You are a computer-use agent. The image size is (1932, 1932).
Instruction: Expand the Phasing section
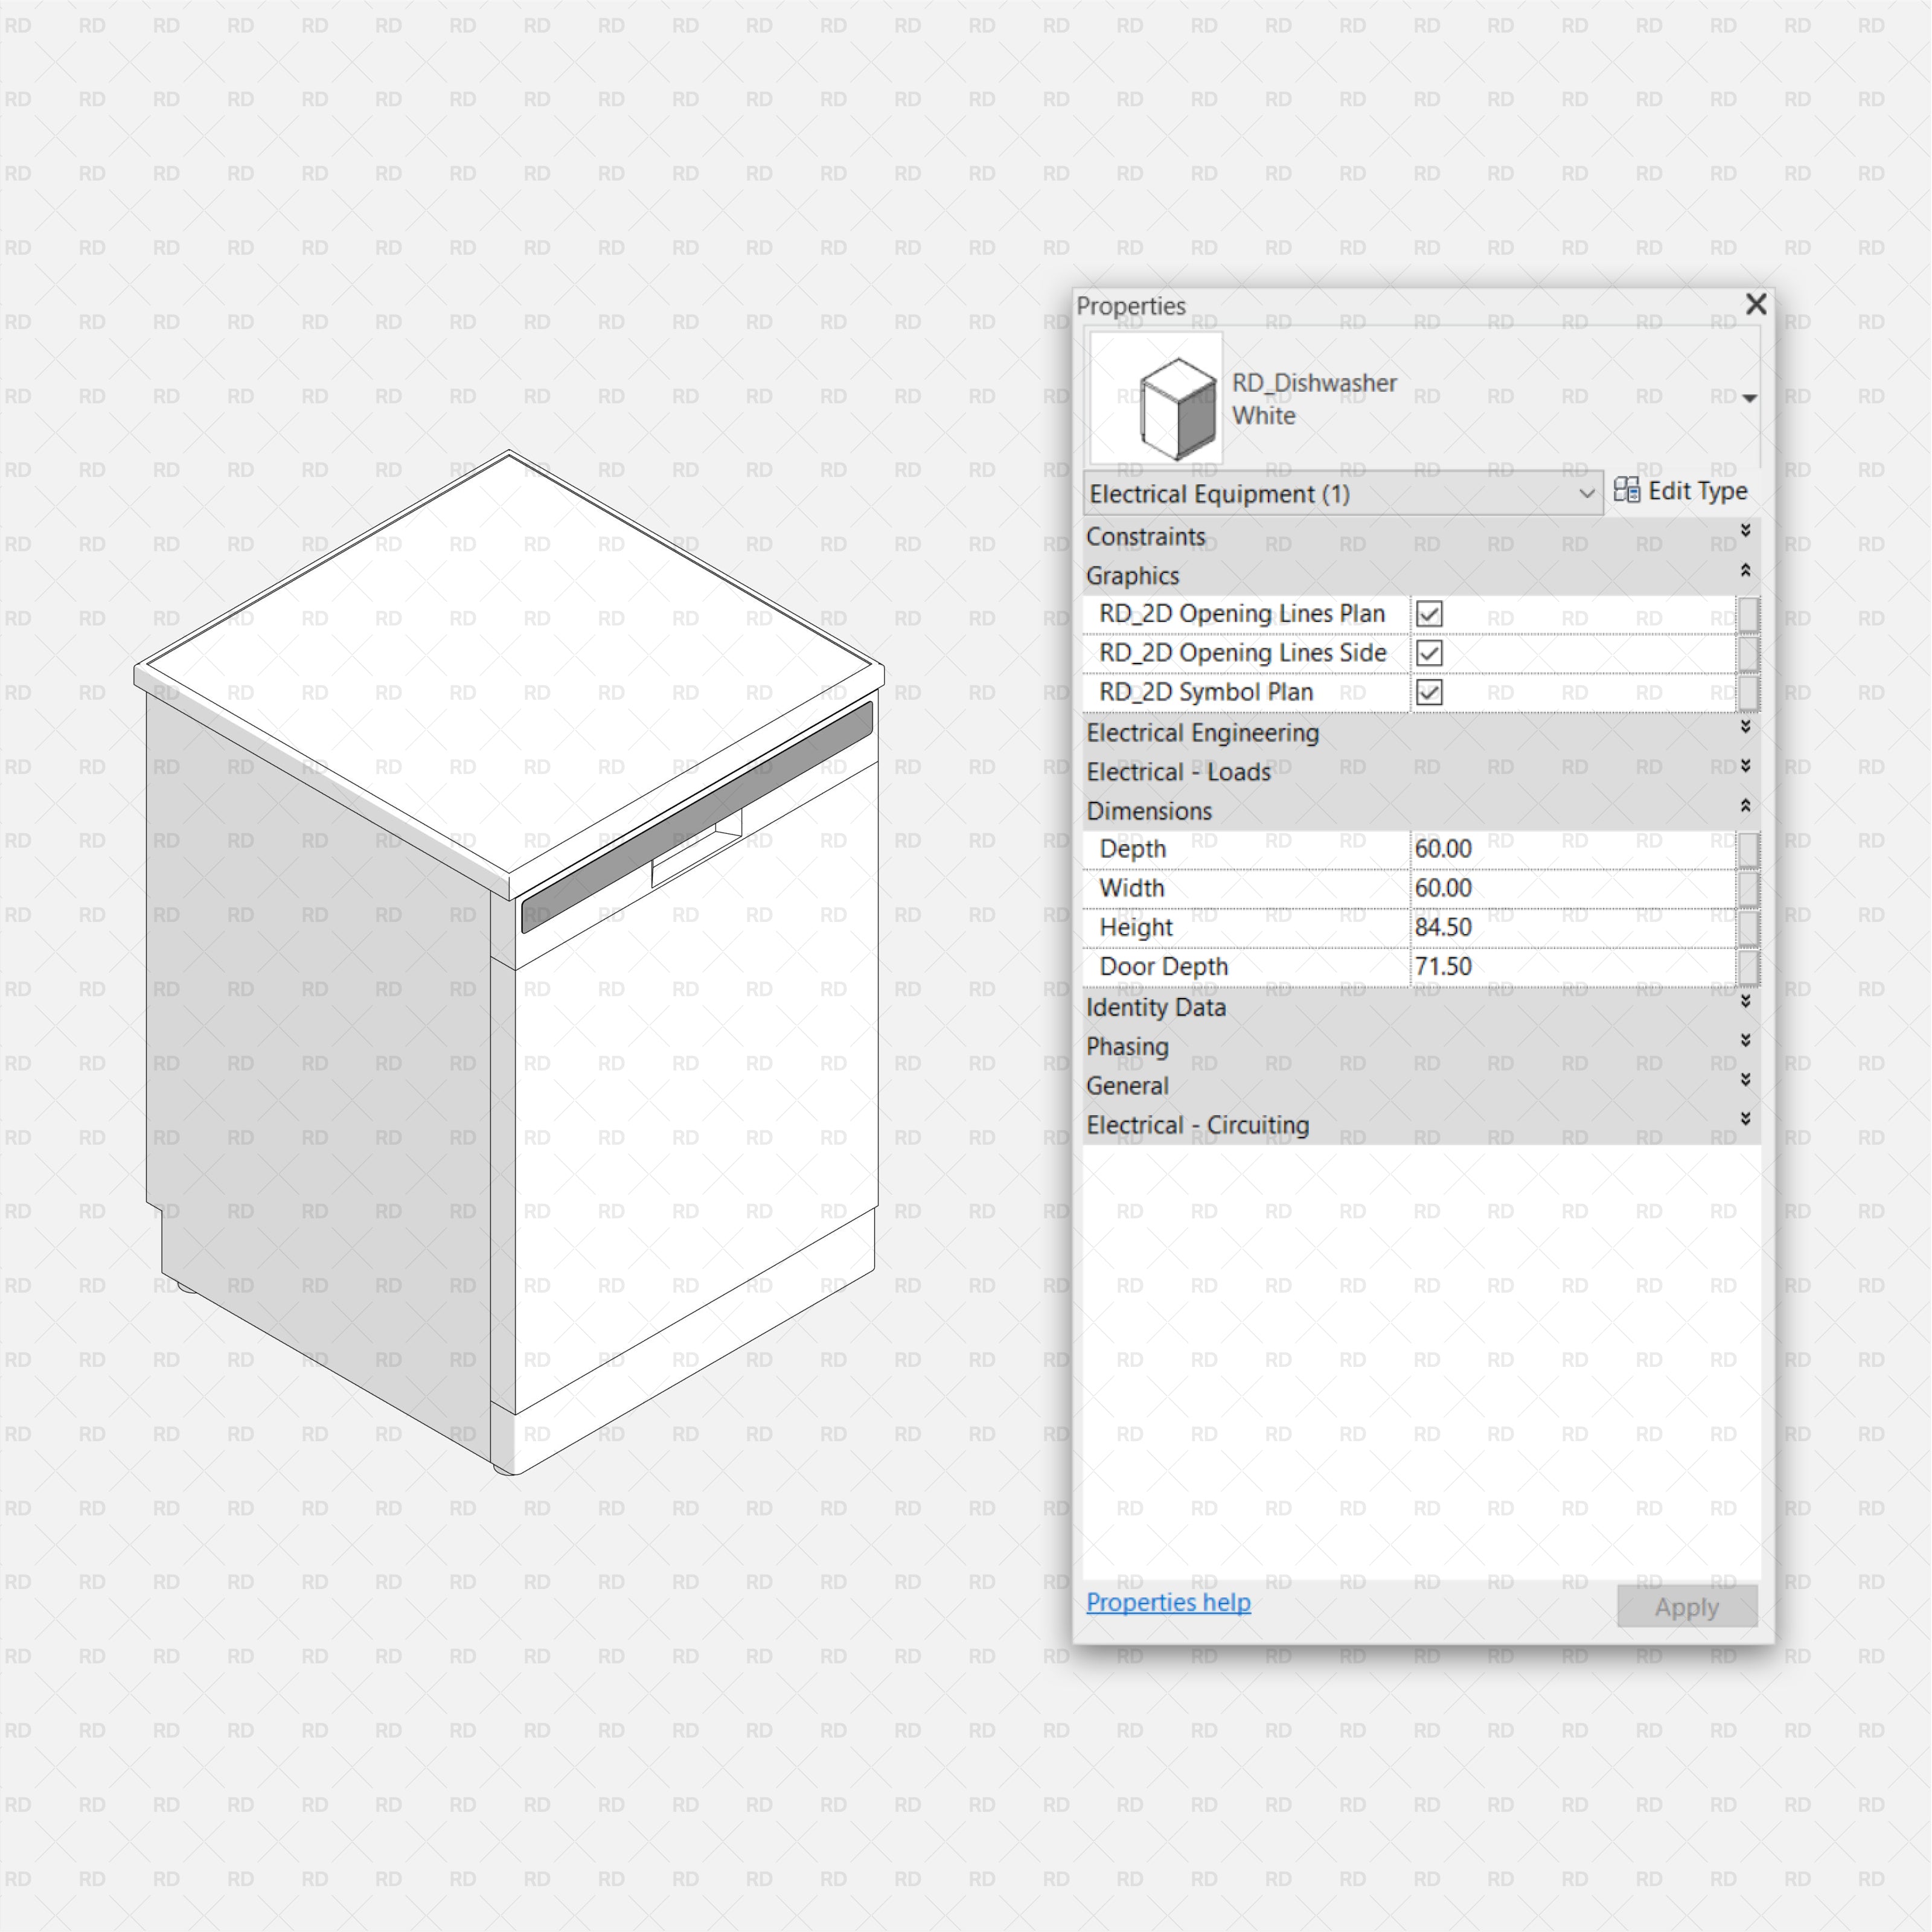point(1745,1040)
